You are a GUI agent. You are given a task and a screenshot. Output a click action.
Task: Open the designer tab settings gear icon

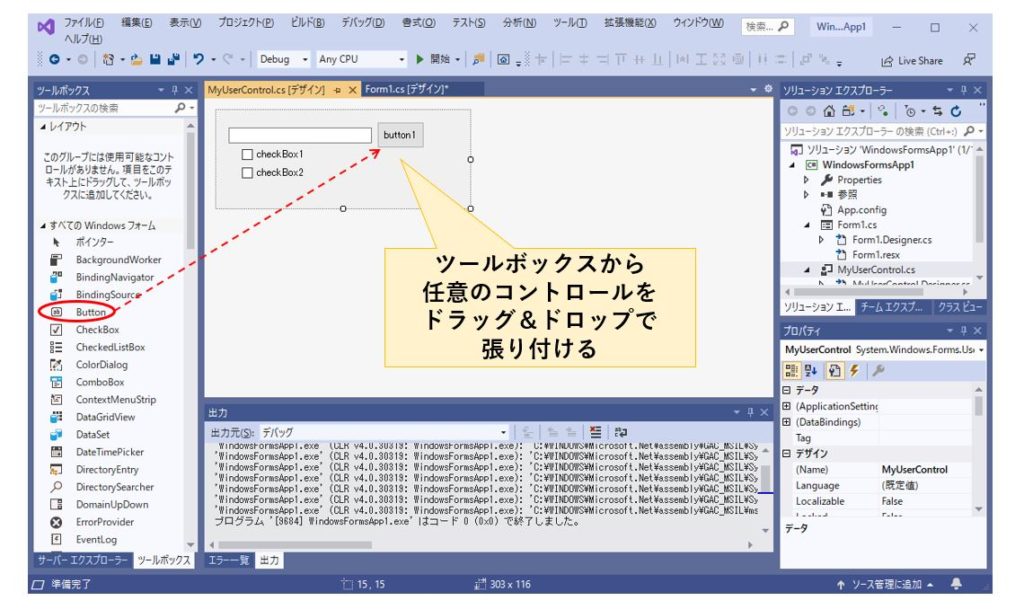(x=768, y=89)
